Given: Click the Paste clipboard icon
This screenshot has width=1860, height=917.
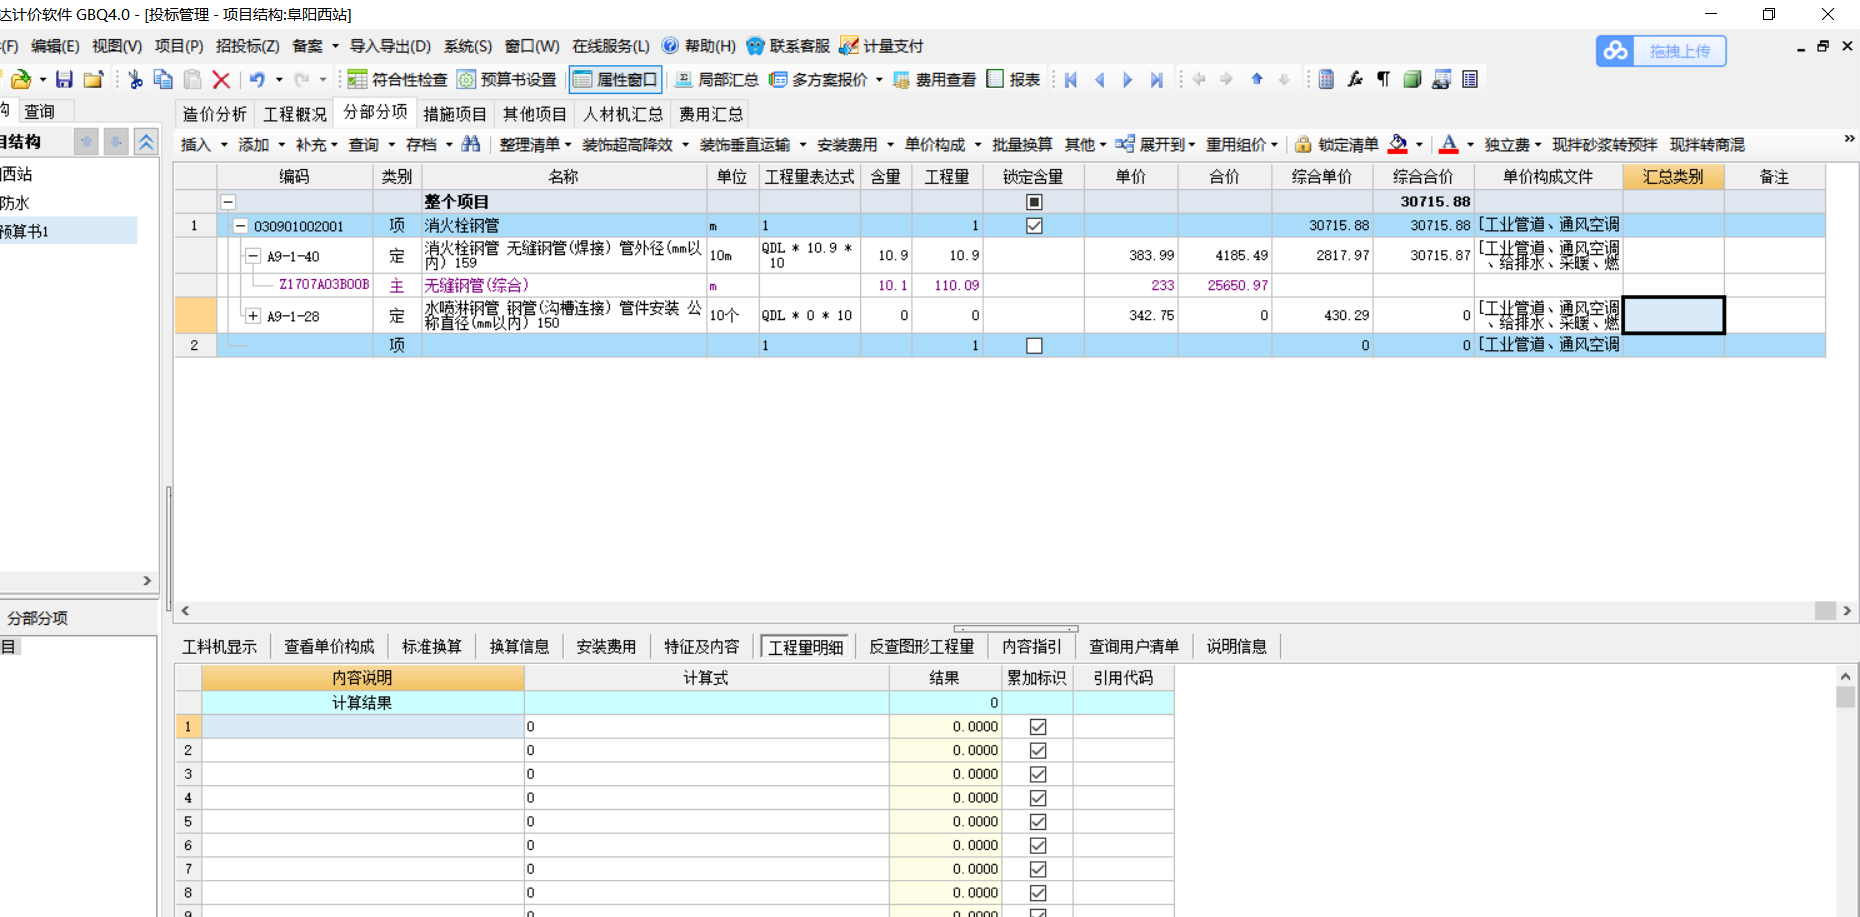Looking at the screenshot, I should (193, 80).
